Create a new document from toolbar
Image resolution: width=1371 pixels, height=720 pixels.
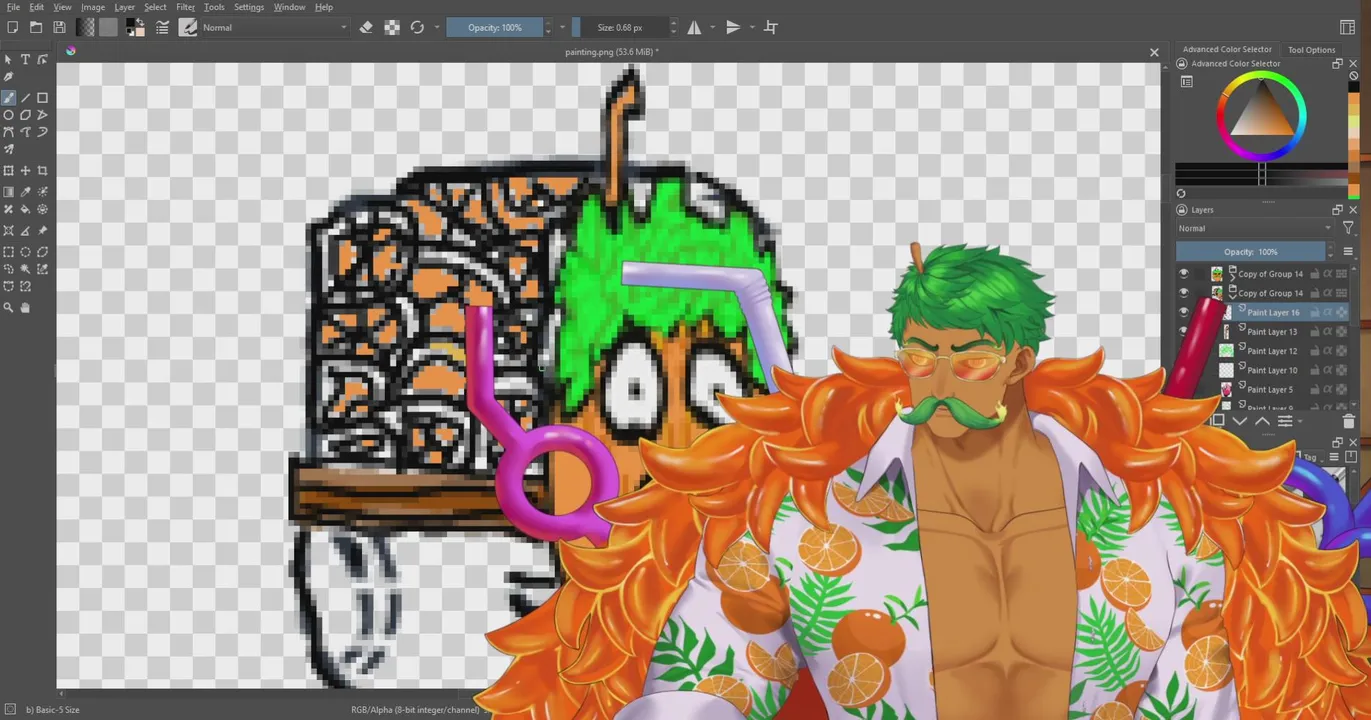pos(12,27)
